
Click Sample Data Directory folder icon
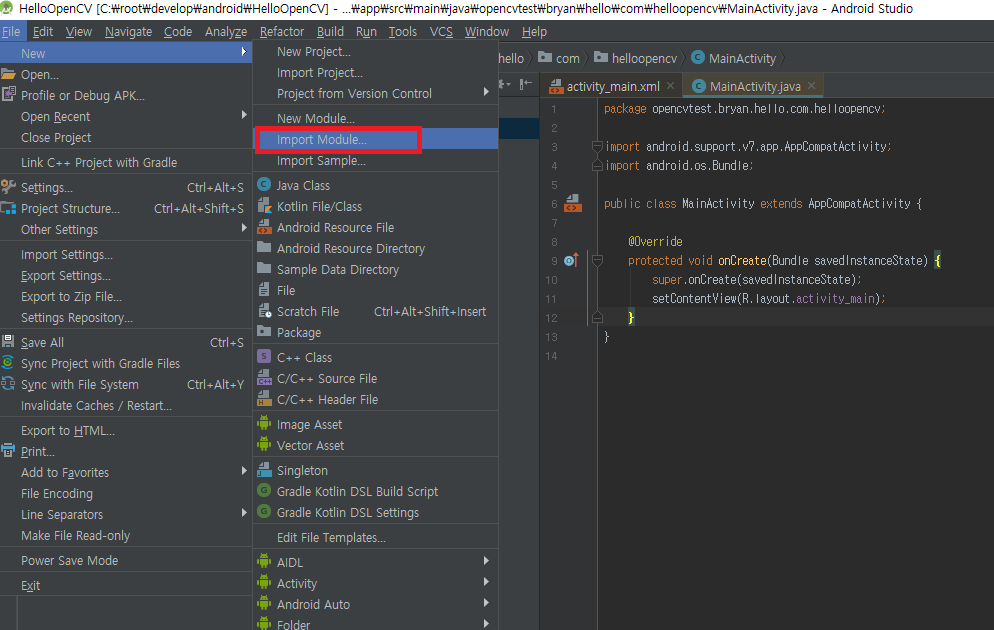264,269
